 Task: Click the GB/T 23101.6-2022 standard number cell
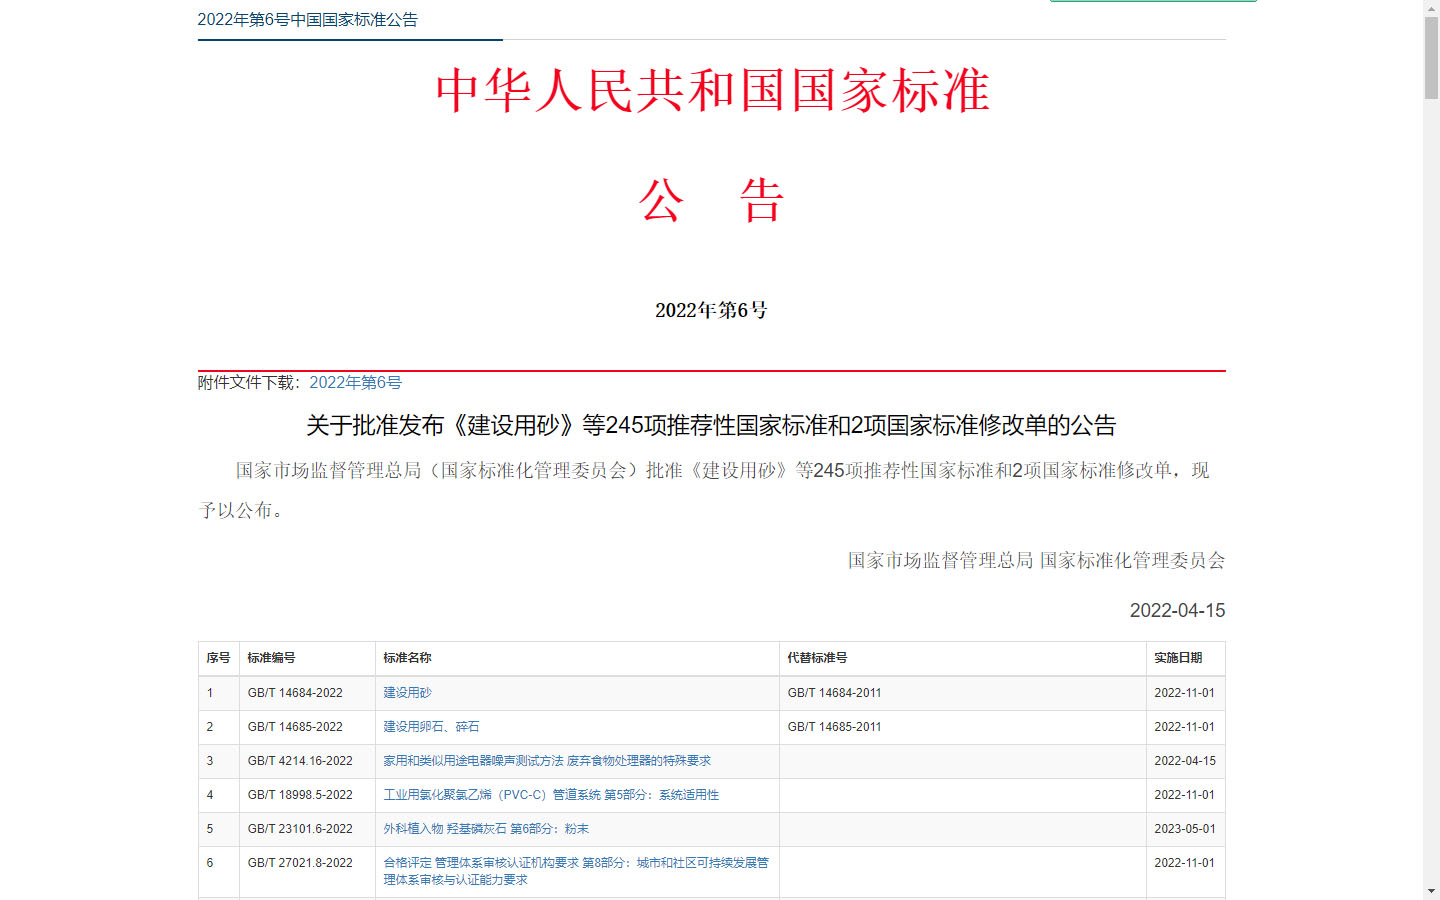tap(300, 829)
